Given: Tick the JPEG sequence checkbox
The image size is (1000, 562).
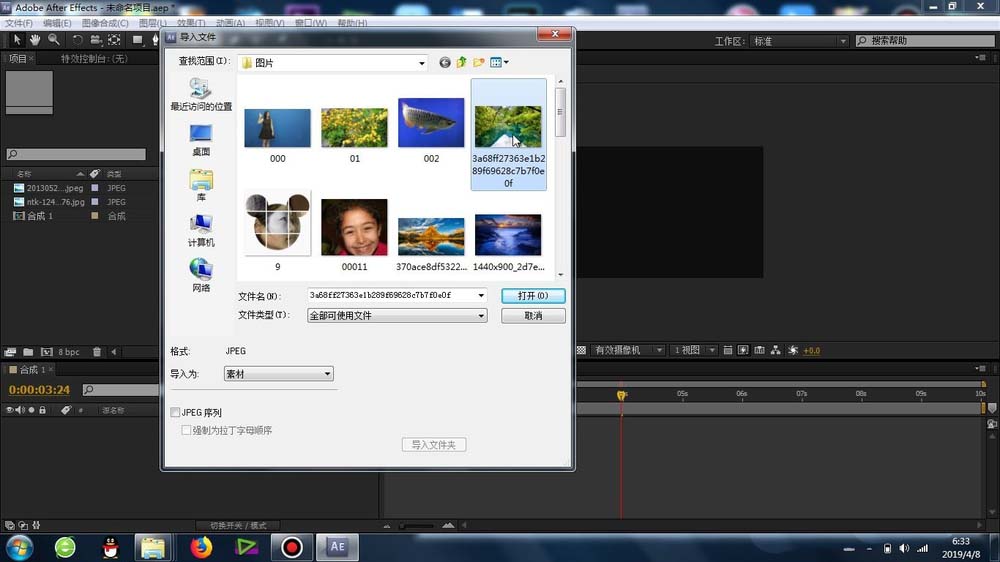Looking at the screenshot, I should pos(175,413).
